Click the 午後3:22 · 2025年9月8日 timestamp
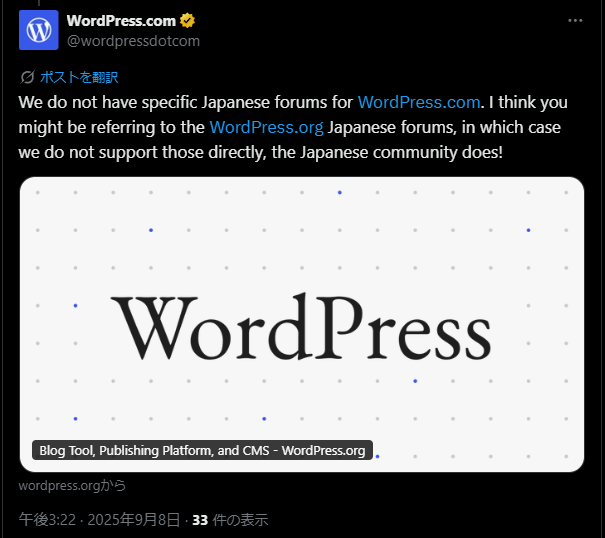 point(99,520)
